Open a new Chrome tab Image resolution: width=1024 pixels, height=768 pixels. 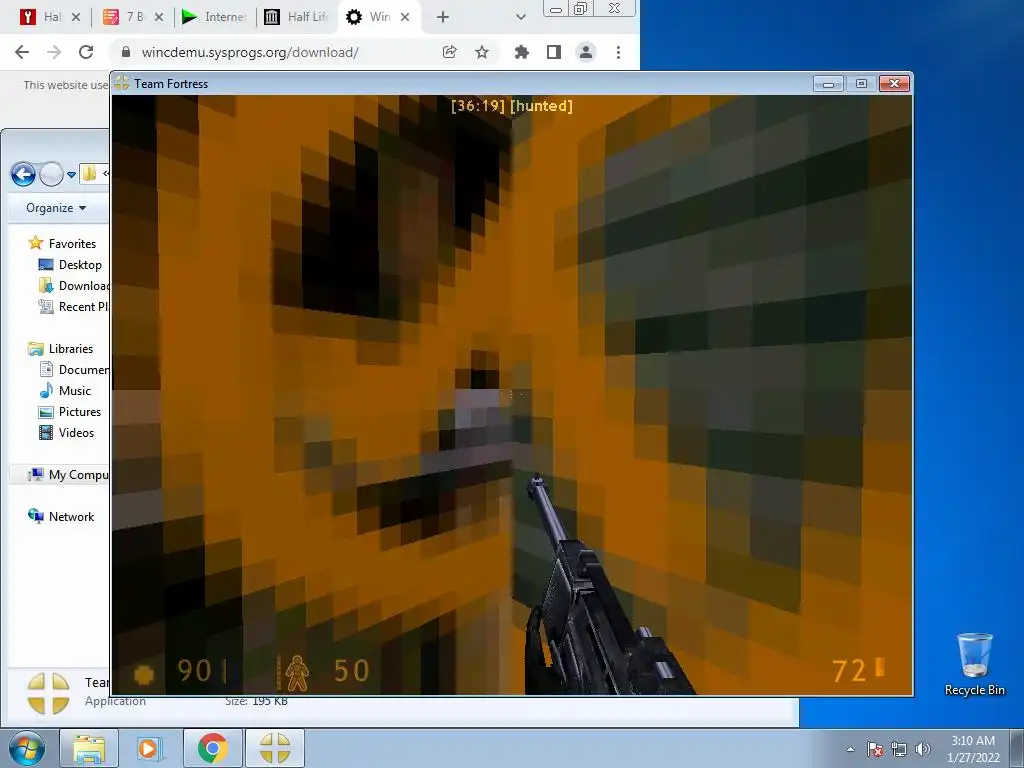point(443,17)
